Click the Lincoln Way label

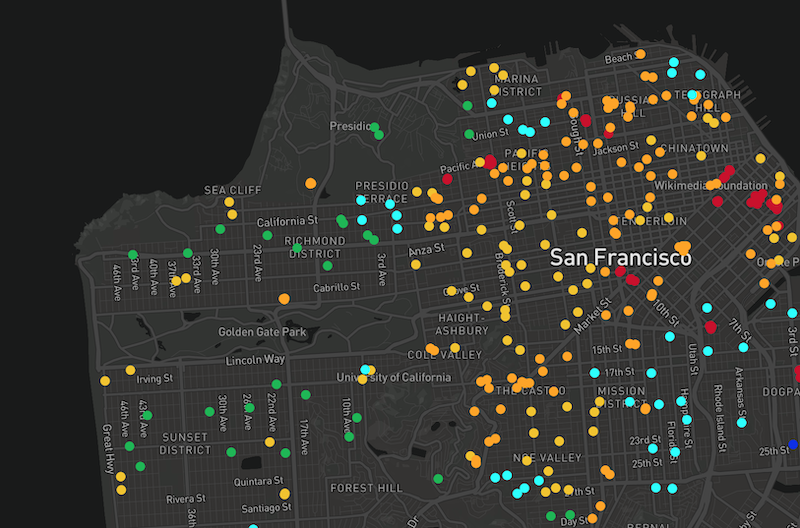click(x=255, y=360)
